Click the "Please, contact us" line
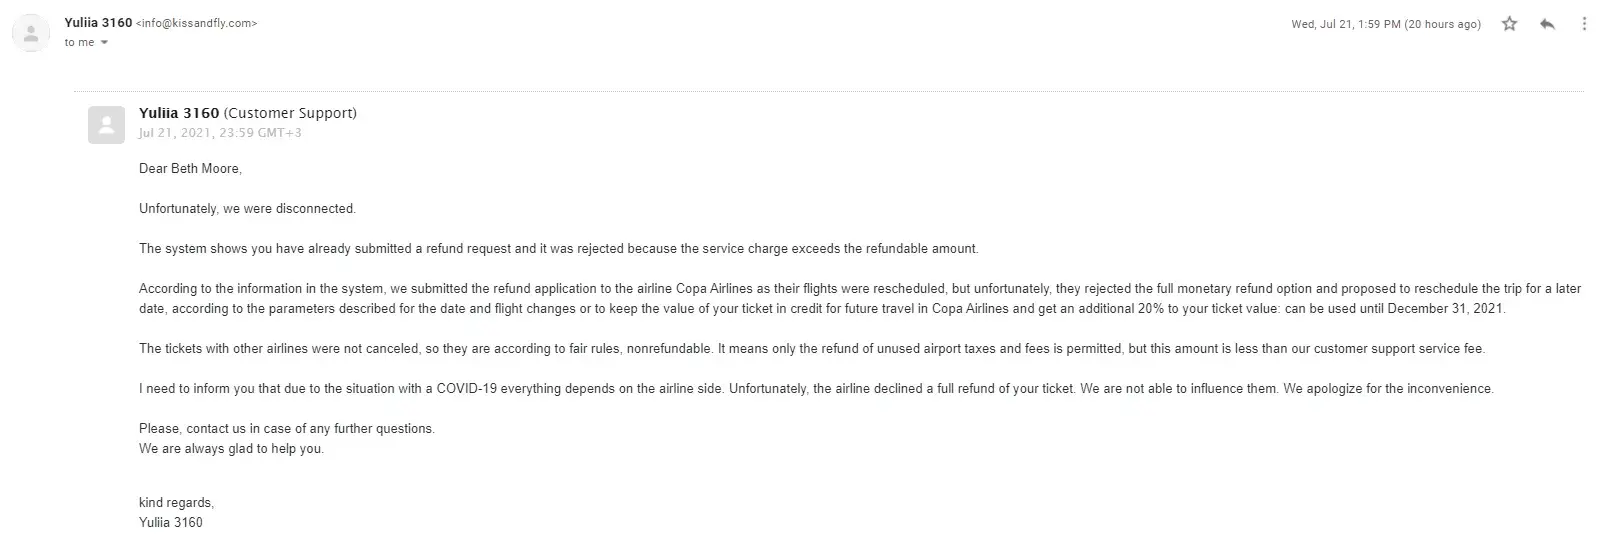This screenshot has height=549, width=1611. coord(286,429)
